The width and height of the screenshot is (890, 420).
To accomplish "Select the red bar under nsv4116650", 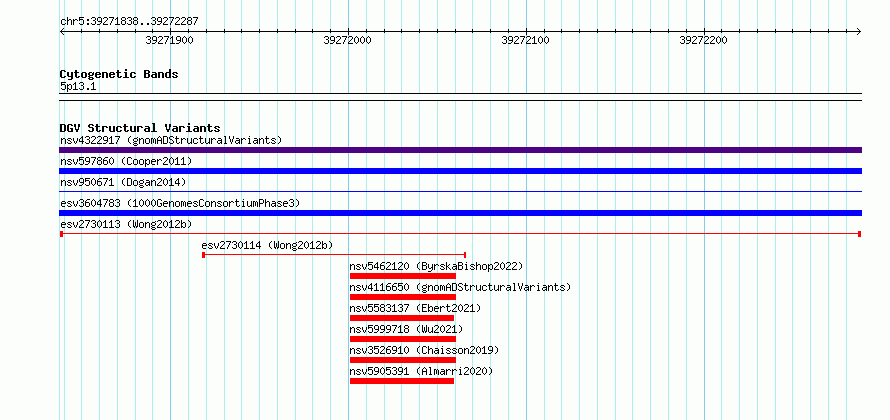I will coord(402,297).
